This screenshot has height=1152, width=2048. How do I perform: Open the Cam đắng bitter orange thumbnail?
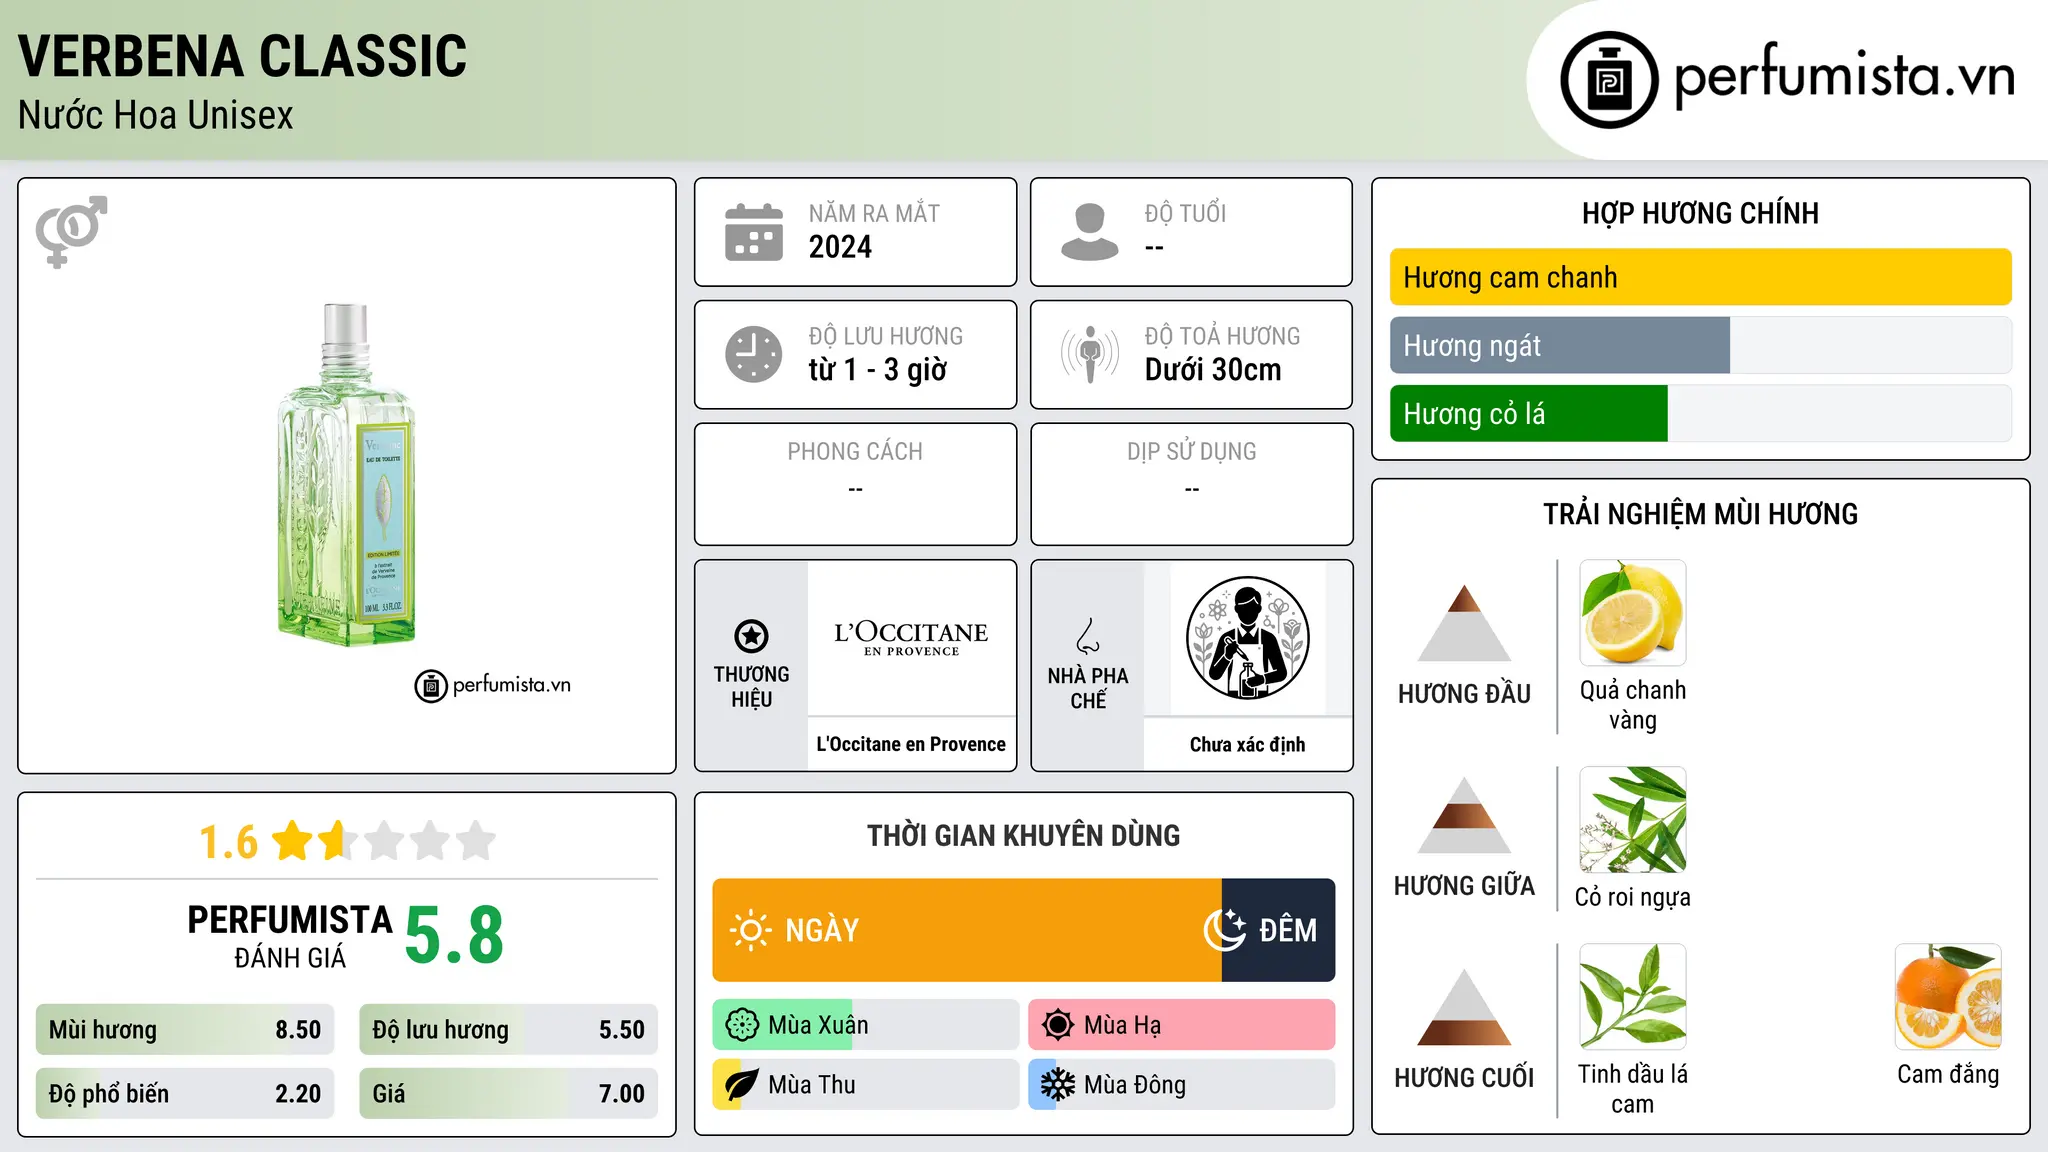pyautogui.click(x=1948, y=997)
